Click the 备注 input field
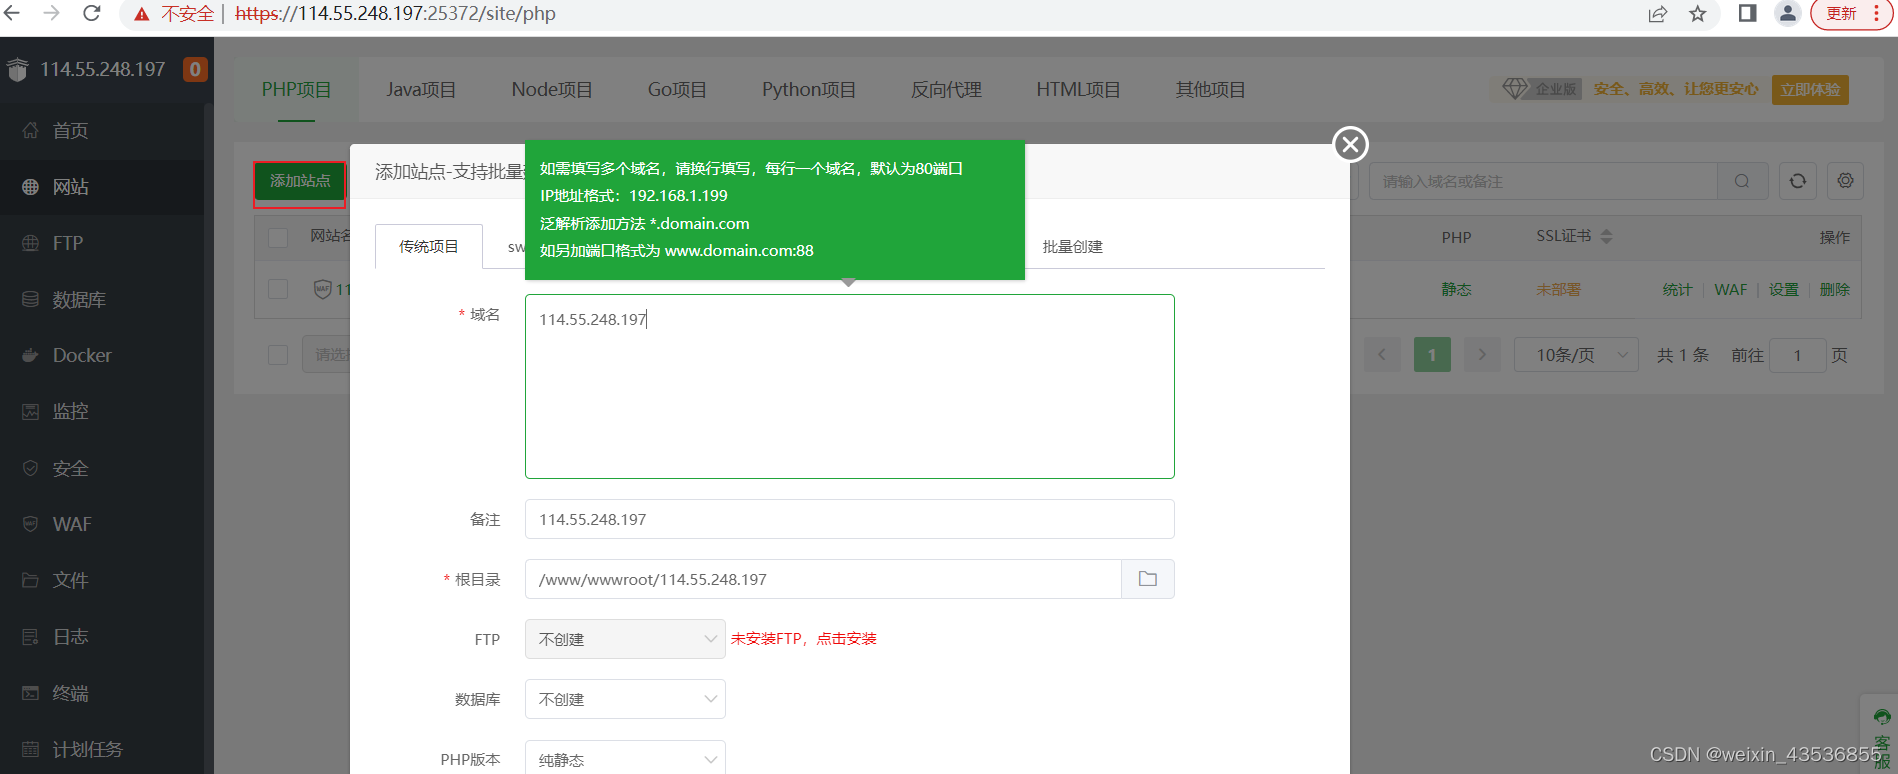1898x774 pixels. coord(849,519)
